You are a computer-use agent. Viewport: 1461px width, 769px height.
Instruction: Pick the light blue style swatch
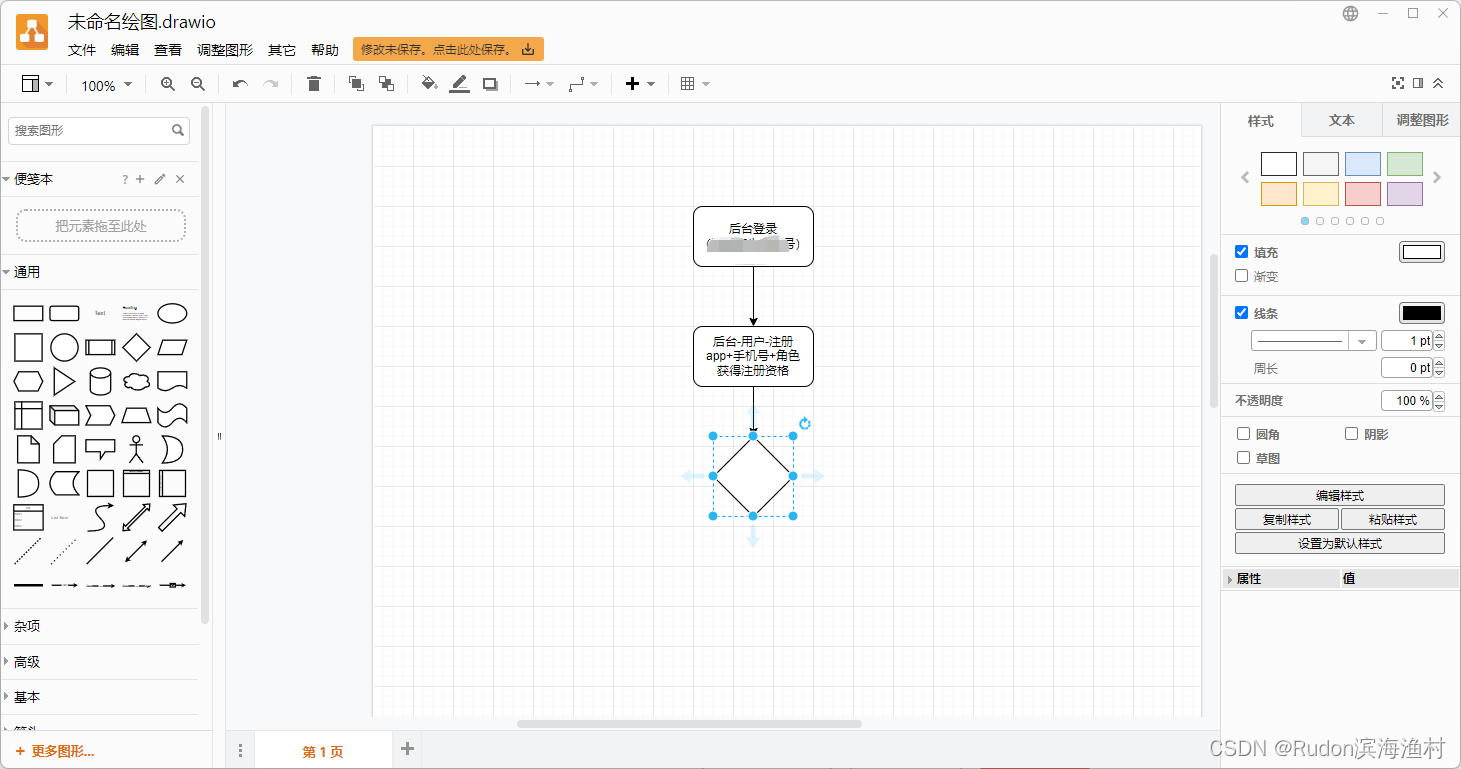[1363, 164]
